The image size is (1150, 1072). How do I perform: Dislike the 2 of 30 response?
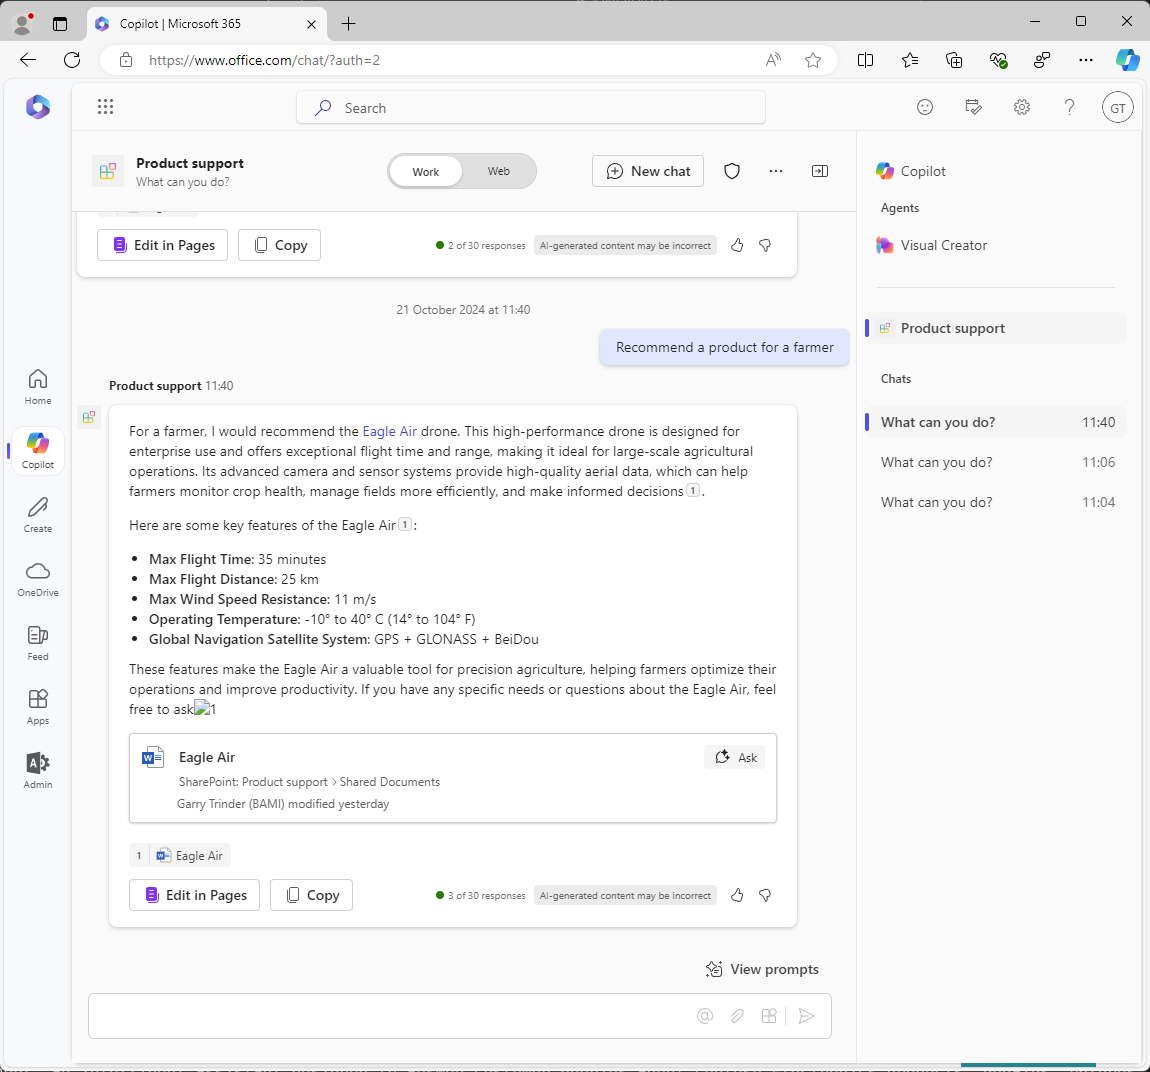click(765, 246)
